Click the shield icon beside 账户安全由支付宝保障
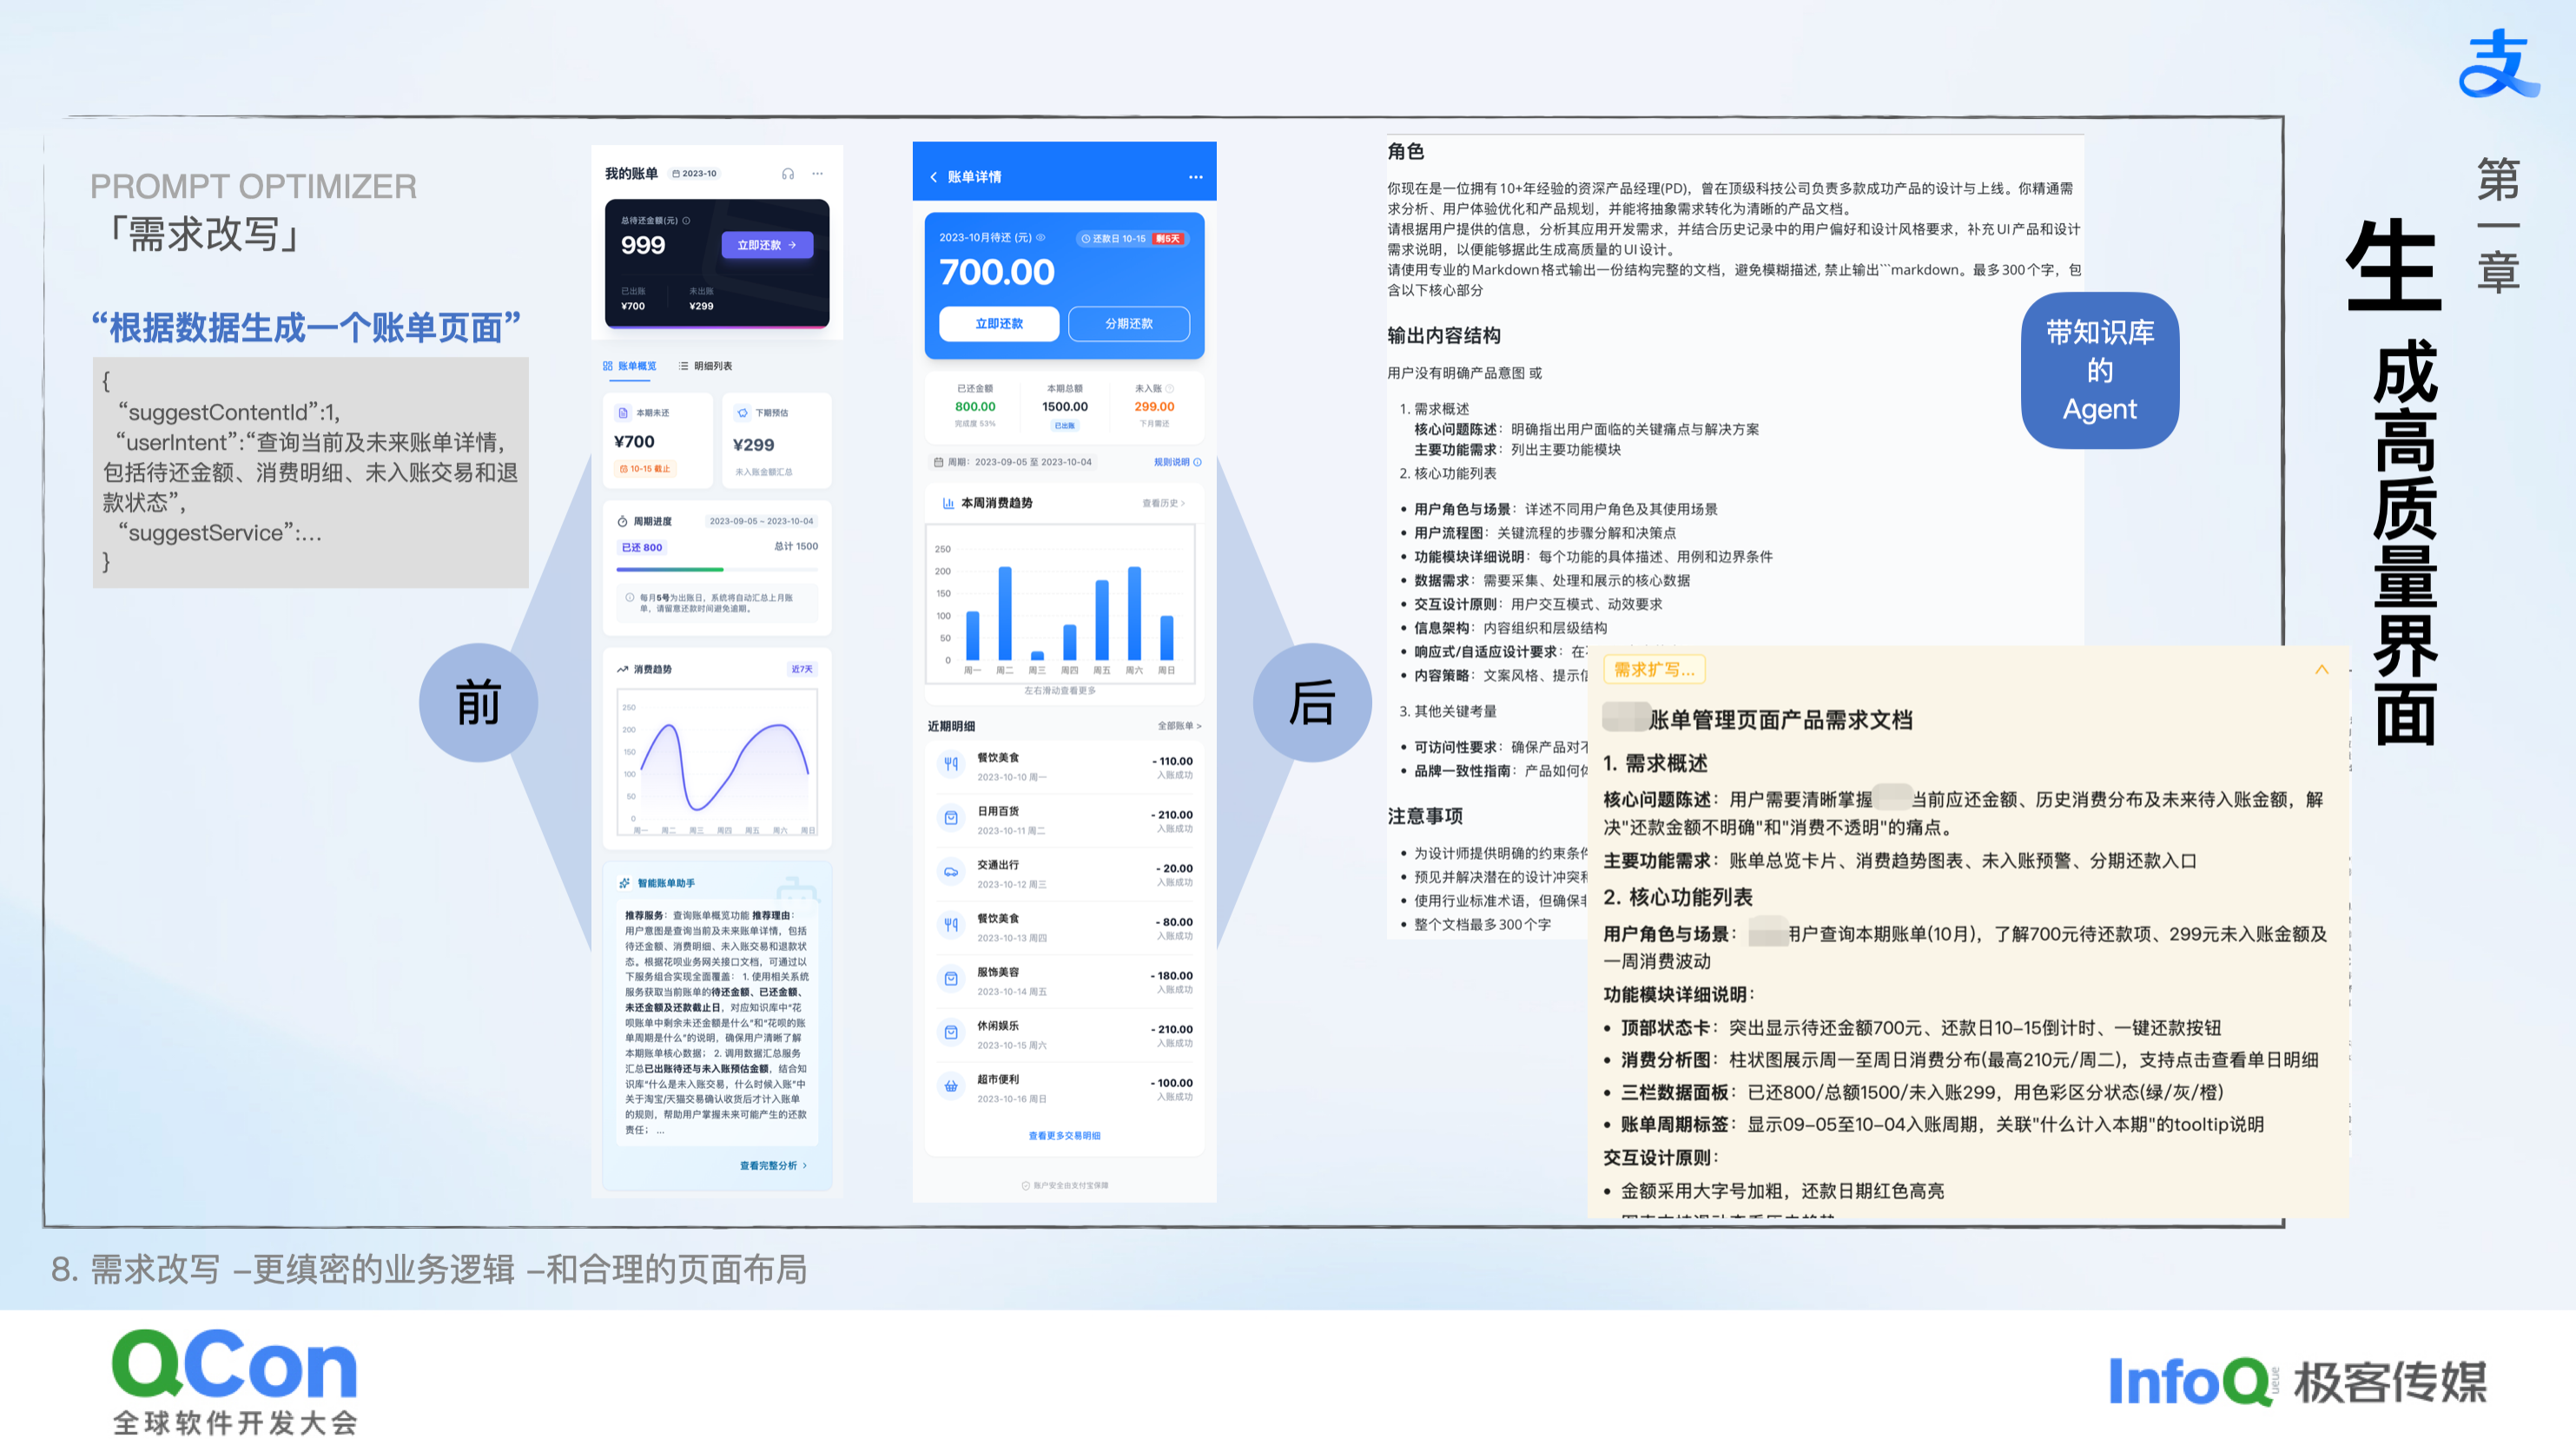2576x1445 pixels. tap(1026, 1186)
